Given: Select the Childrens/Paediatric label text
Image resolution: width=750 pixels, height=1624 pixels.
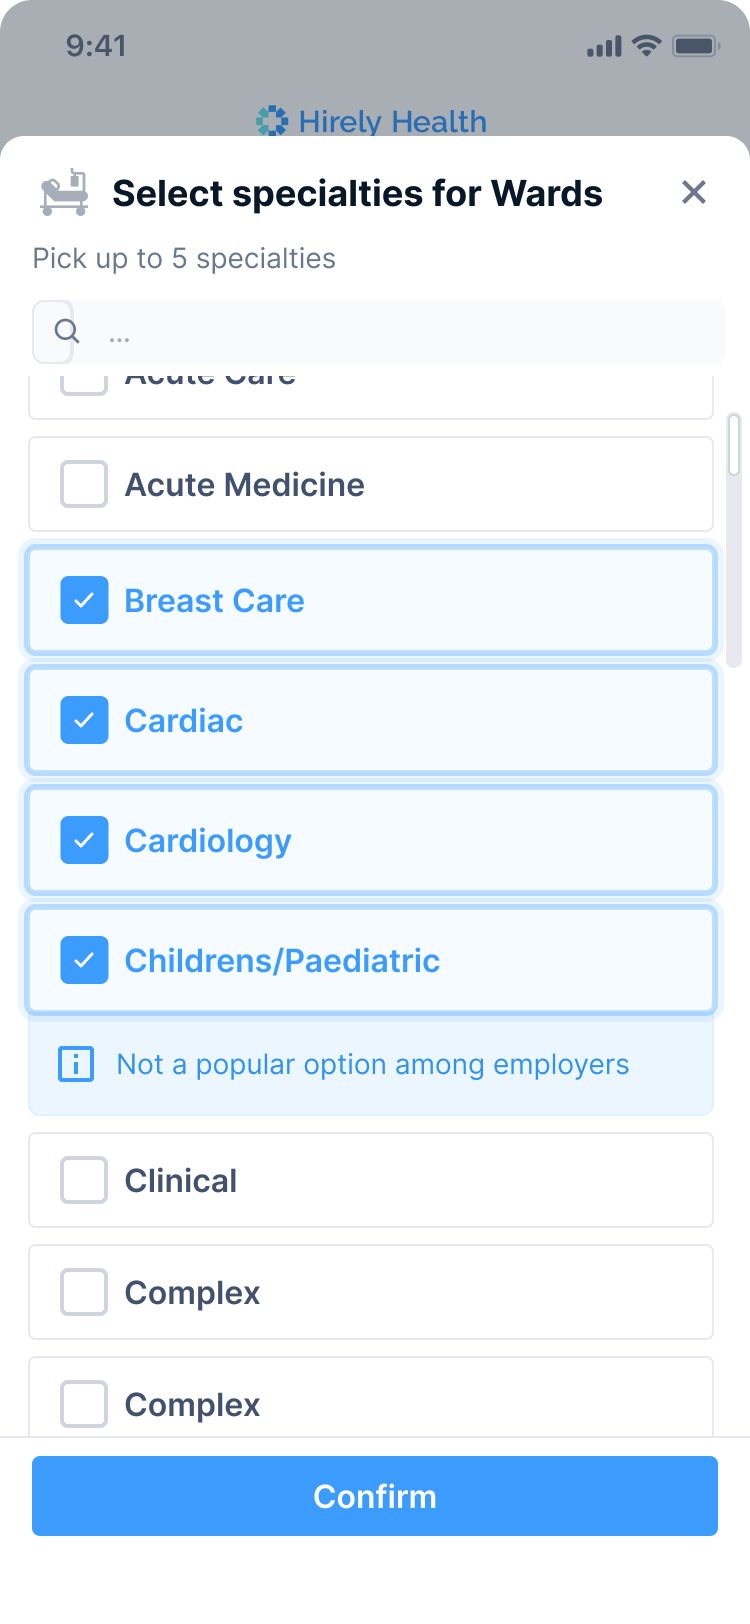Looking at the screenshot, I should click(282, 960).
